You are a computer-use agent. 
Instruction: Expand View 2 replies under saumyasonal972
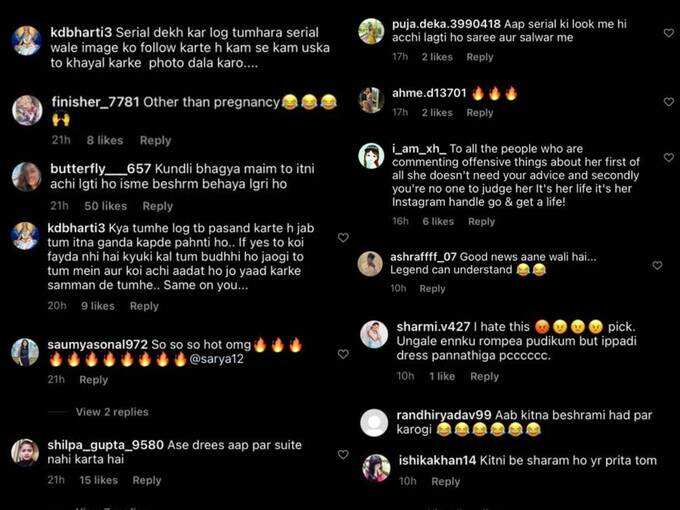(x=112, y=412)
